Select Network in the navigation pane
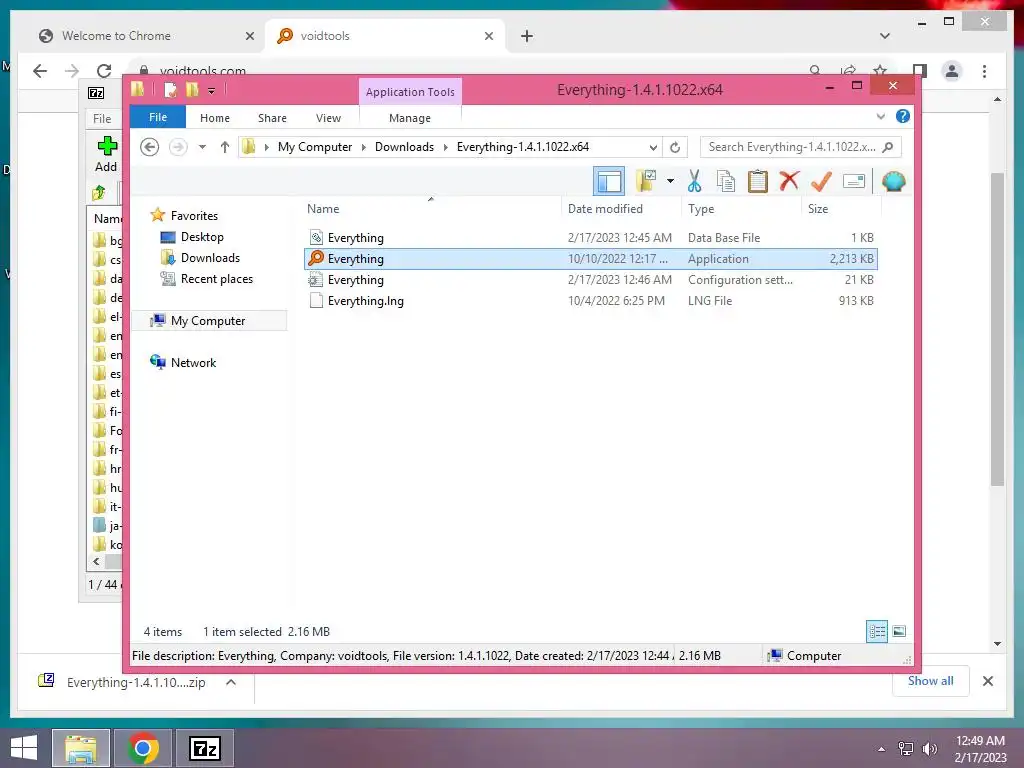Image resolution: width=1024 pixels, height=768 pixels. (193, 362)
